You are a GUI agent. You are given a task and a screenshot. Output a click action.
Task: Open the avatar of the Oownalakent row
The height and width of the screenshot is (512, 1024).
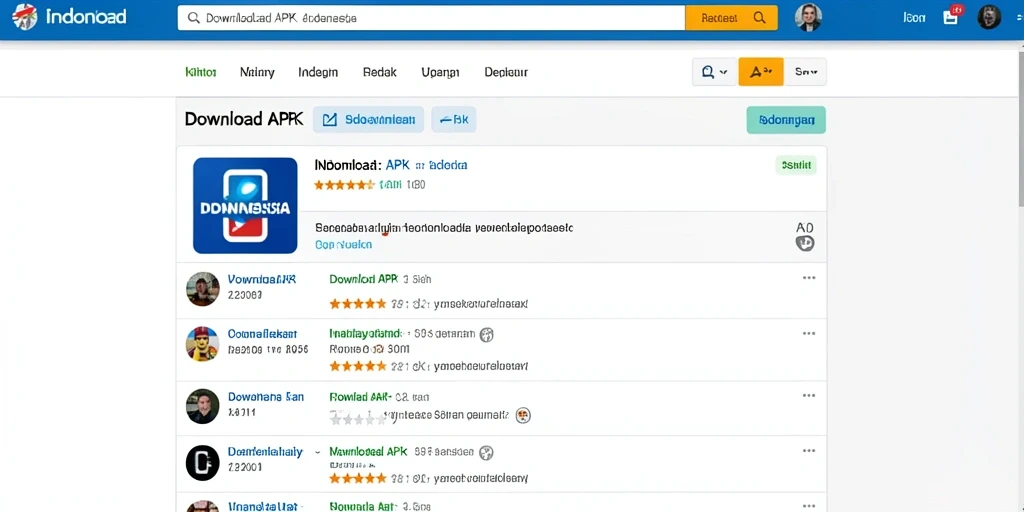tap(202, 344)
